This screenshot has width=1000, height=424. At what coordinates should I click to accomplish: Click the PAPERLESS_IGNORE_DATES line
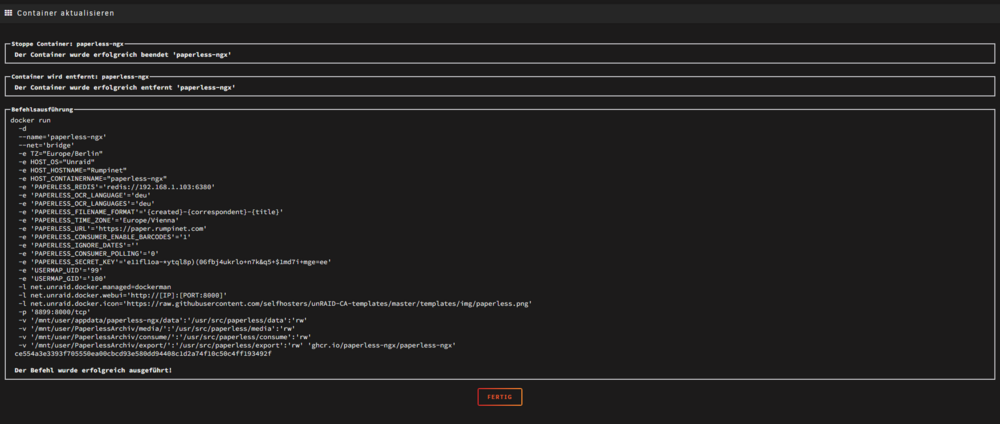(78, 244)
